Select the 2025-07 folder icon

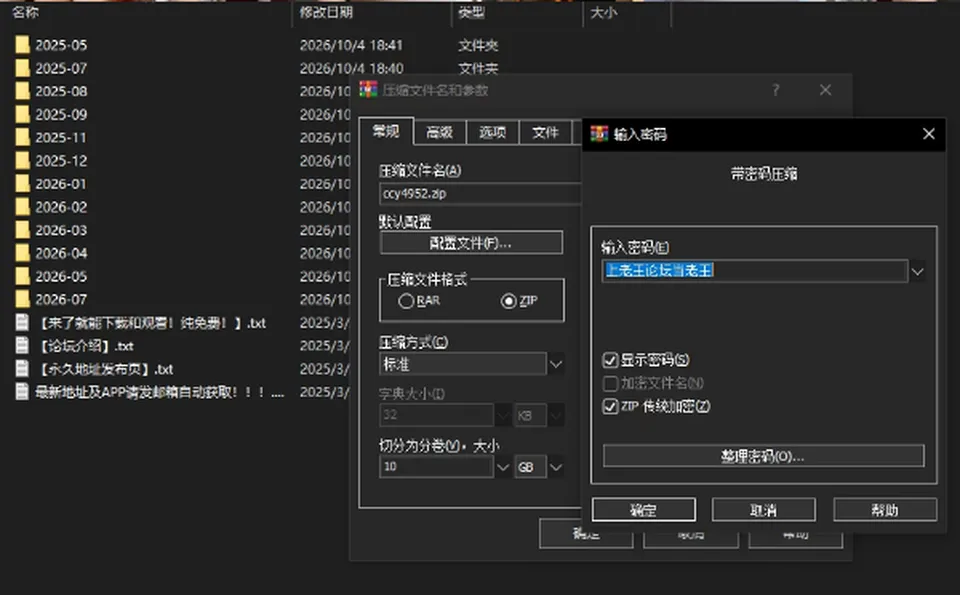23,68
